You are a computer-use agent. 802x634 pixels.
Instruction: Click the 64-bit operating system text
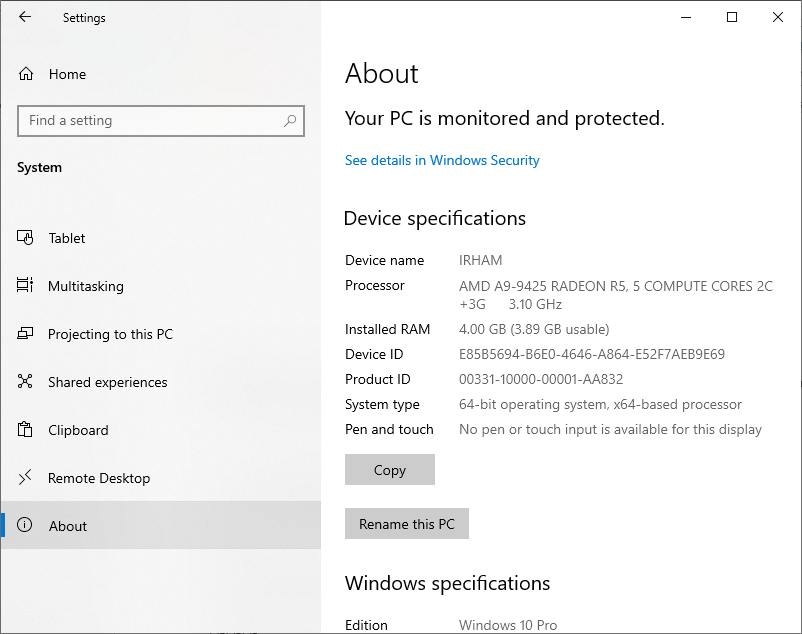(600, 404)
